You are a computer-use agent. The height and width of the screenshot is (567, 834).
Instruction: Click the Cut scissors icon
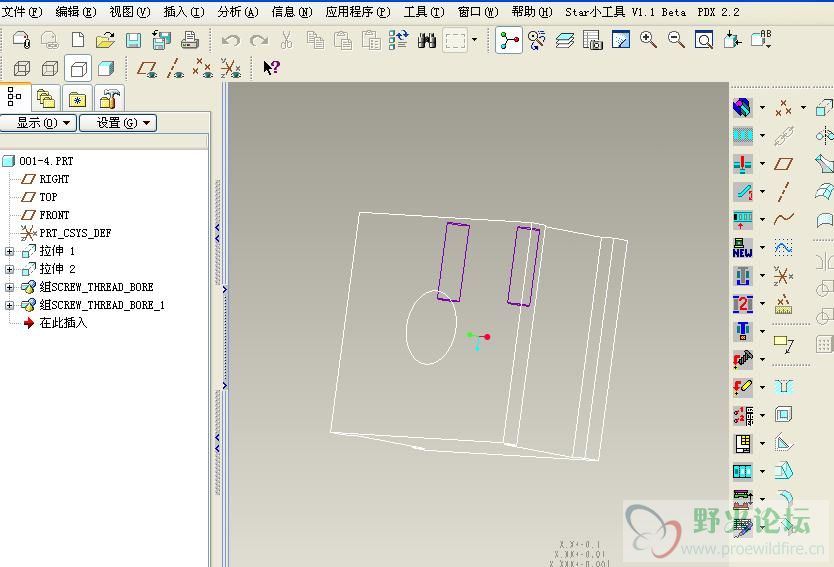[x=287, y=40]
